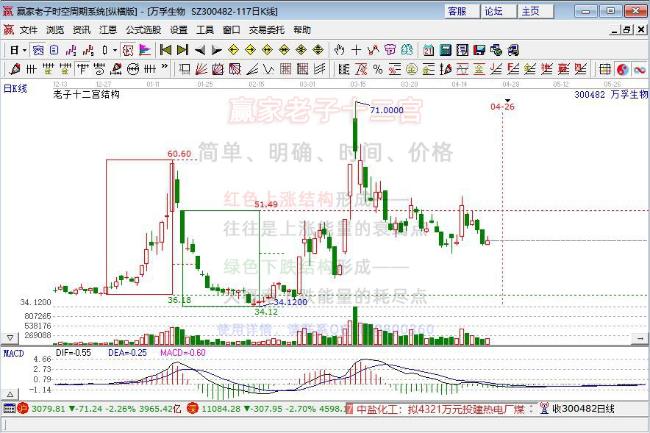Click the 客服 button
The height and width of the screenshot is (433, 650).
click(463, 11)
